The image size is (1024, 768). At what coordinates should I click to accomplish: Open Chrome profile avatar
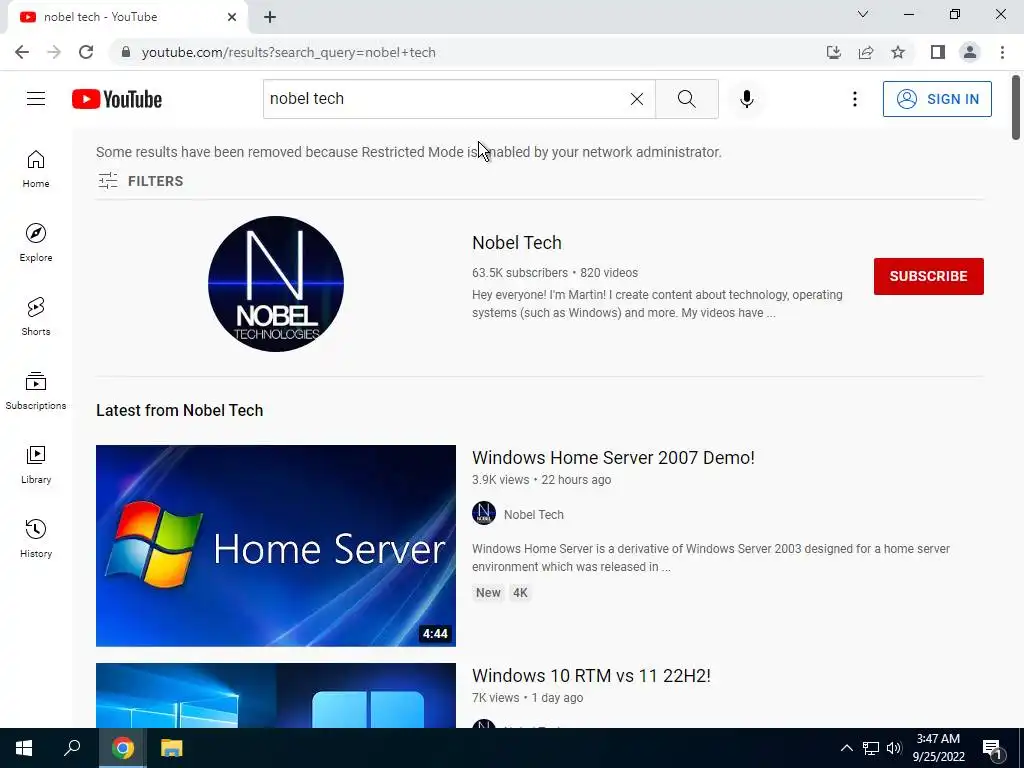coord(970,52)
